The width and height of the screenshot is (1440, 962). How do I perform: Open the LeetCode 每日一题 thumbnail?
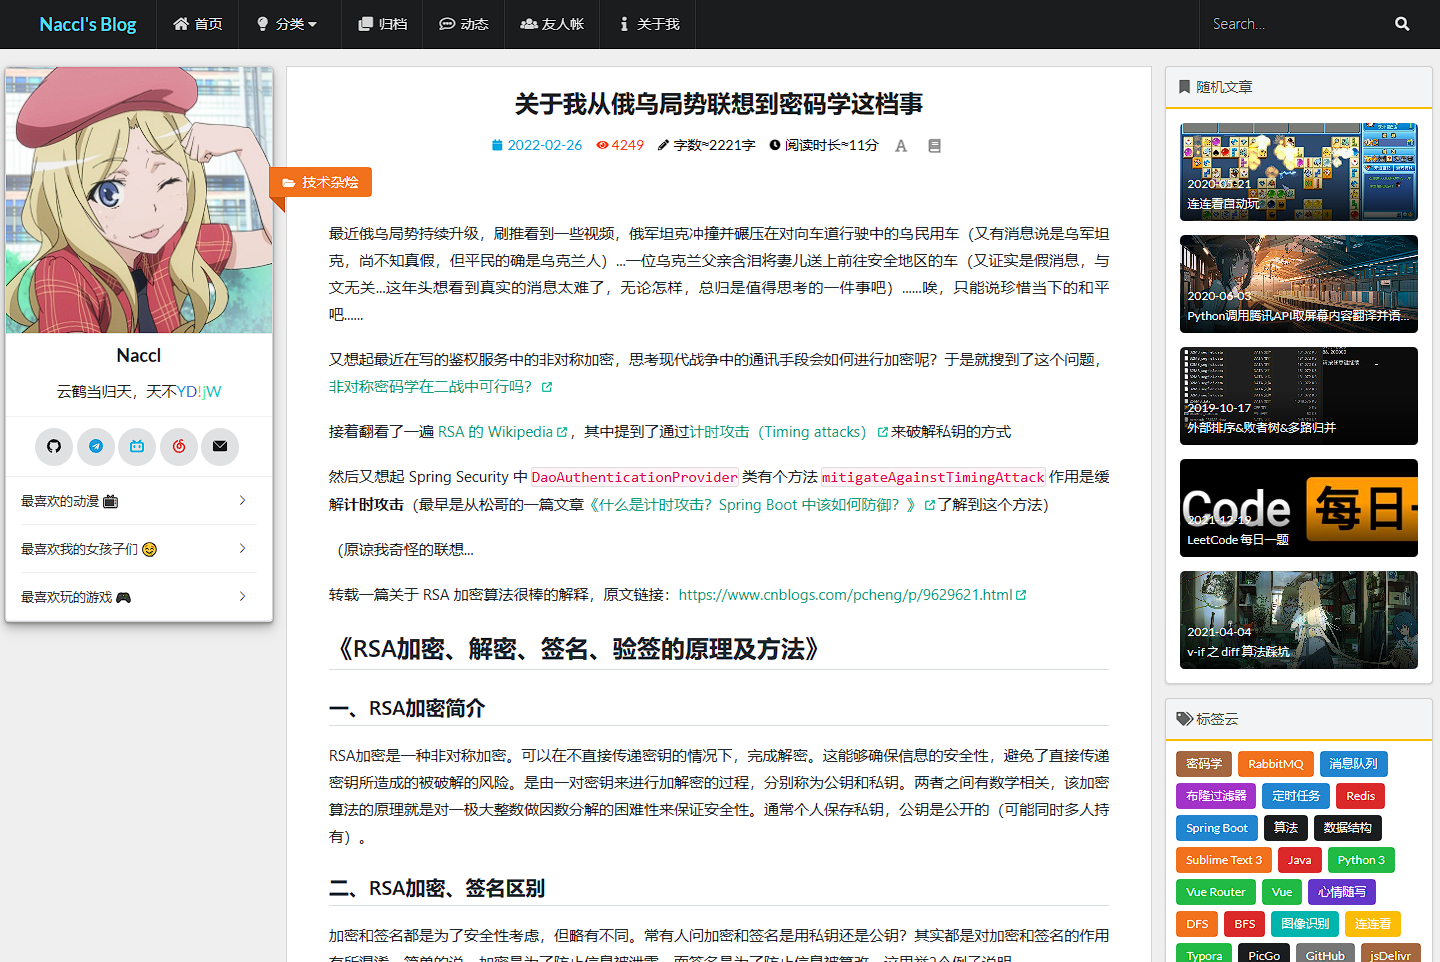(x=1298, y=508)
